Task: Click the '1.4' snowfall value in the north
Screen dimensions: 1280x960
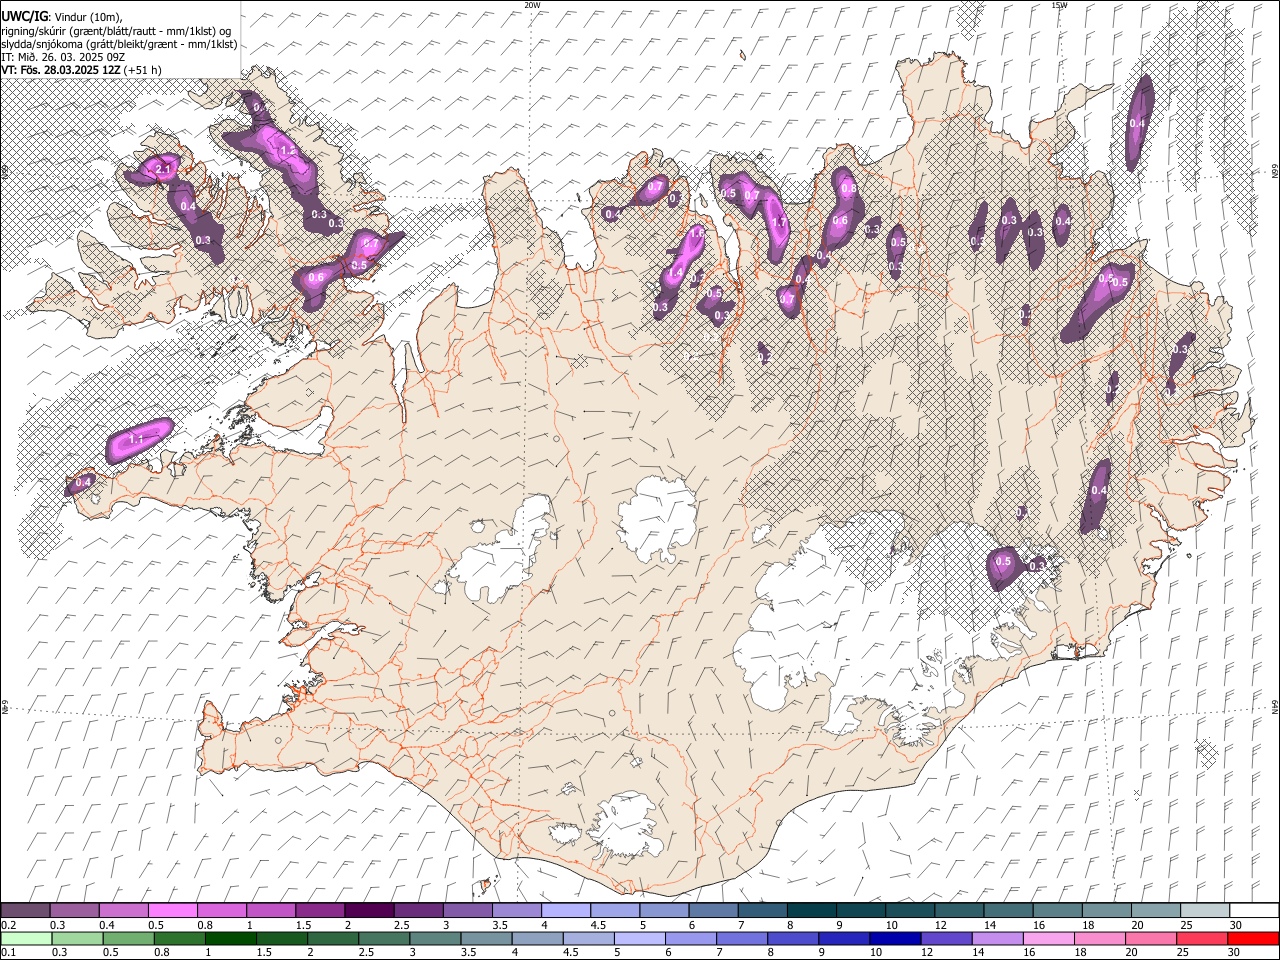Action: (x=675, y=272)
